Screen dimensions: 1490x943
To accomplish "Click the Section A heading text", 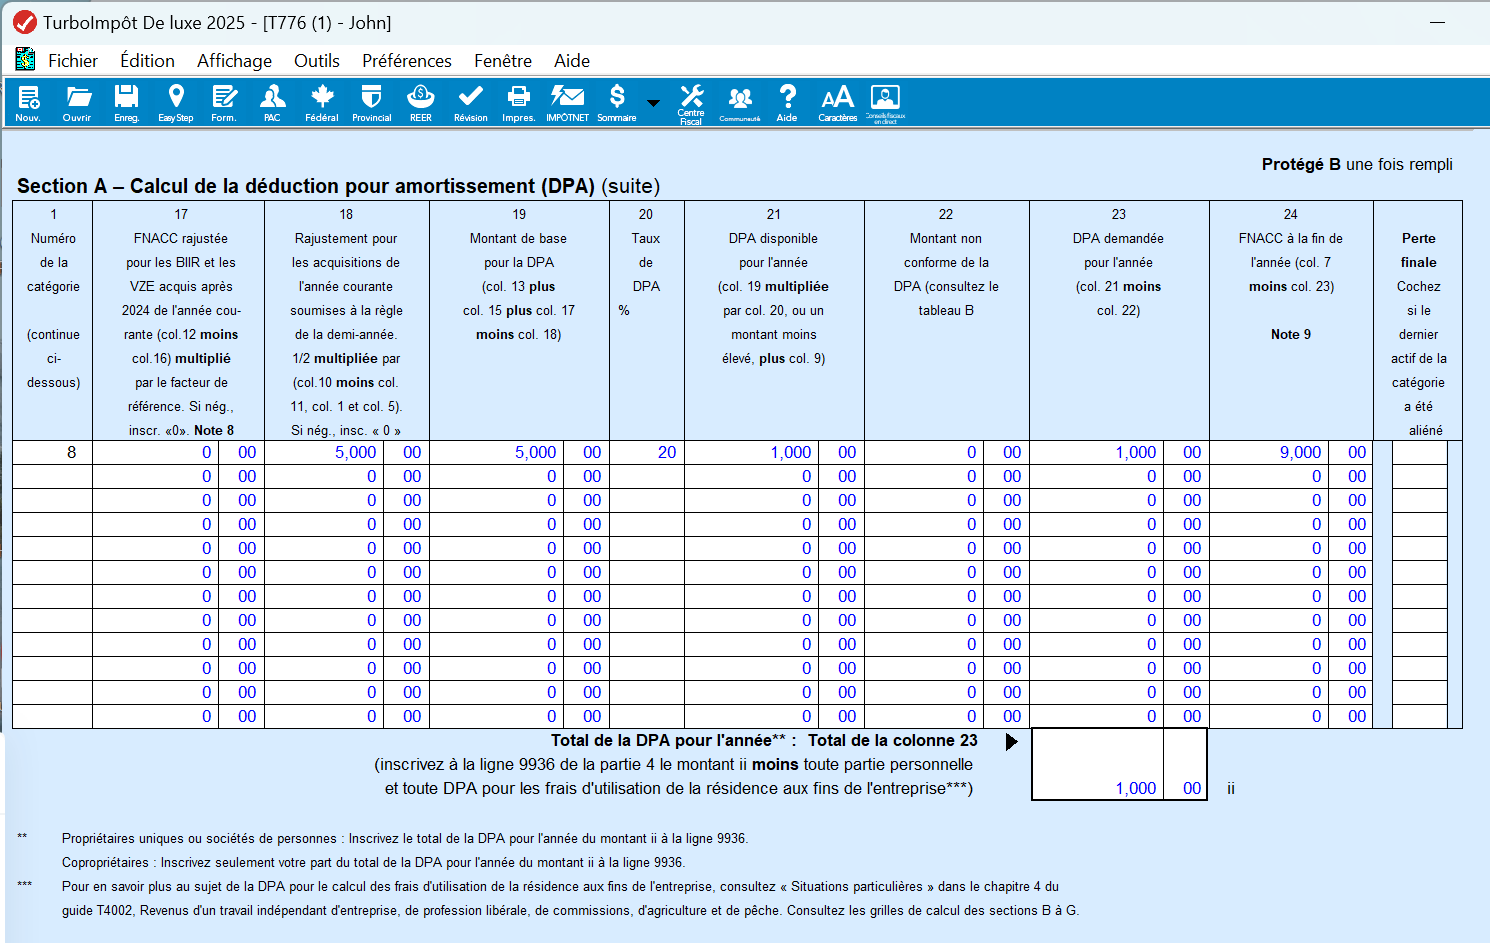I will click(x=338, y=186).
